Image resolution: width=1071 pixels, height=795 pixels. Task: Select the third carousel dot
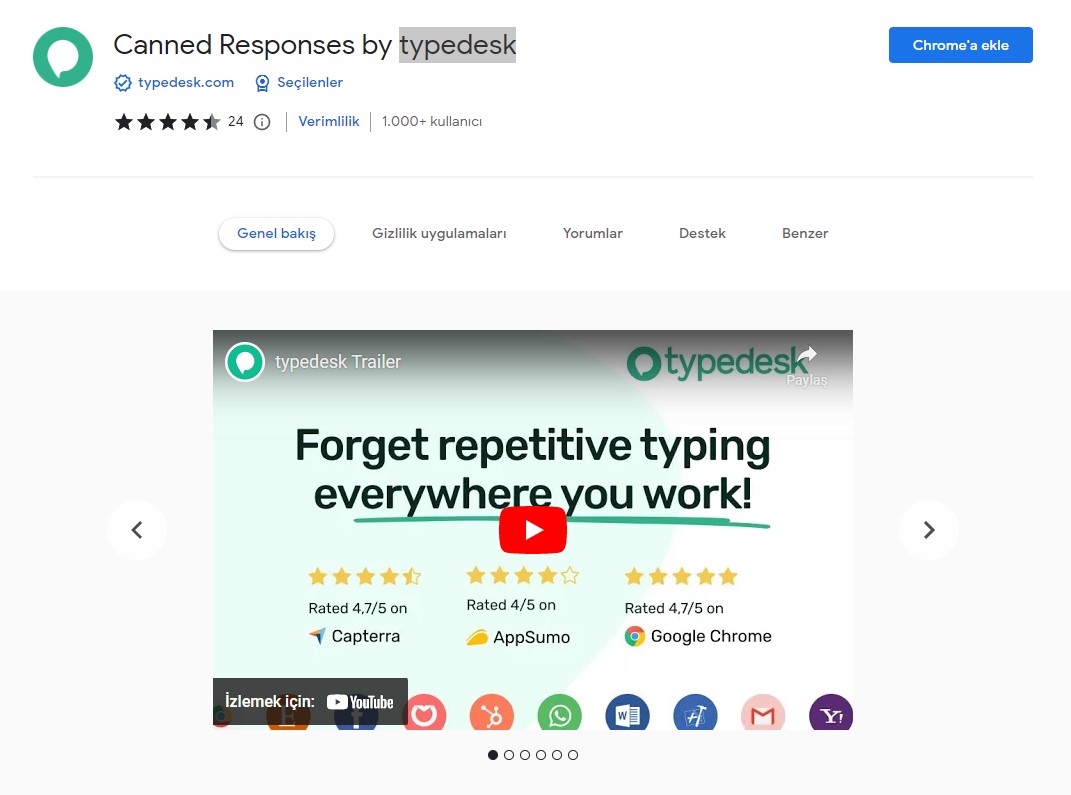click(x=525, y=755)
